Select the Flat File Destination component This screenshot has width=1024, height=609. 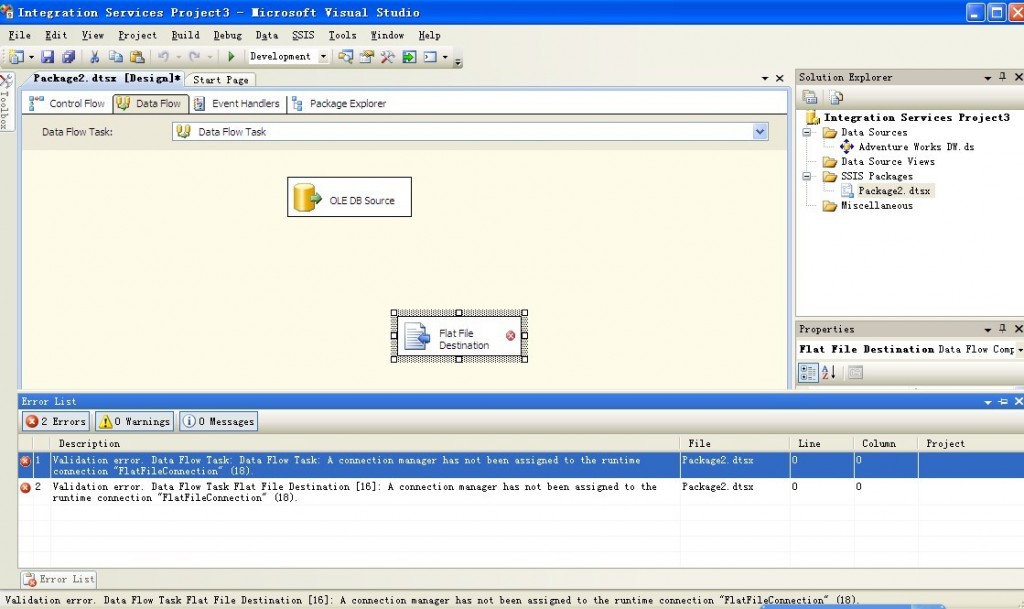(x=459, y=336)
